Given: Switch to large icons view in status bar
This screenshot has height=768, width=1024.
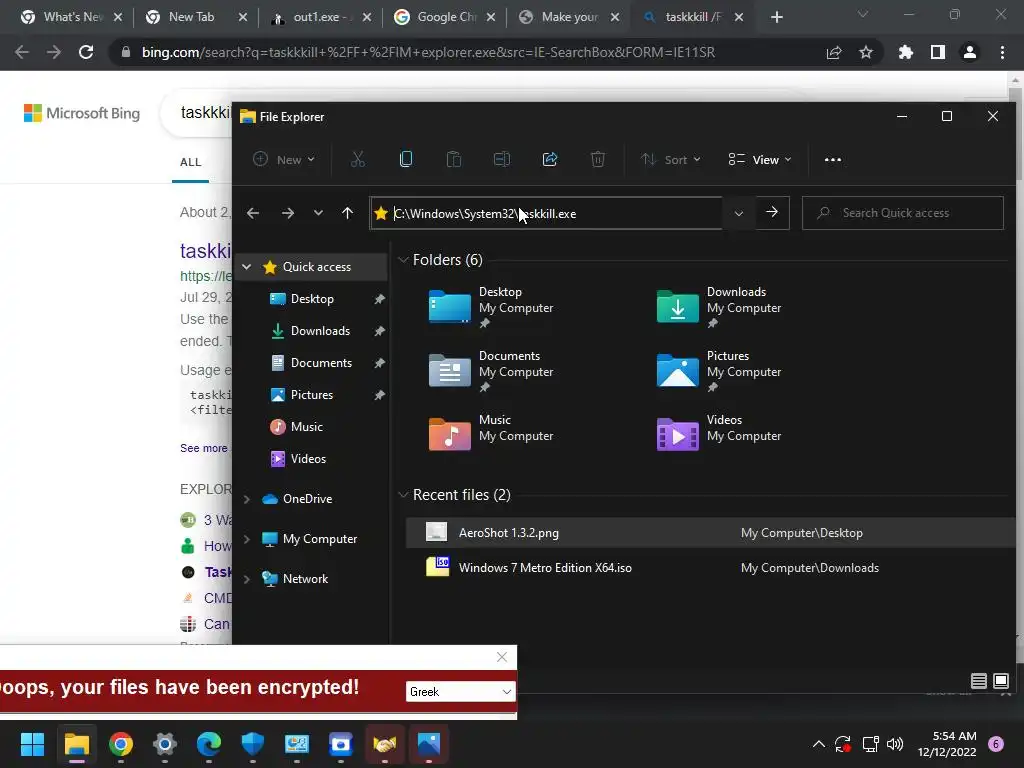Looking at the screenshot, I should pos(1000,681).
